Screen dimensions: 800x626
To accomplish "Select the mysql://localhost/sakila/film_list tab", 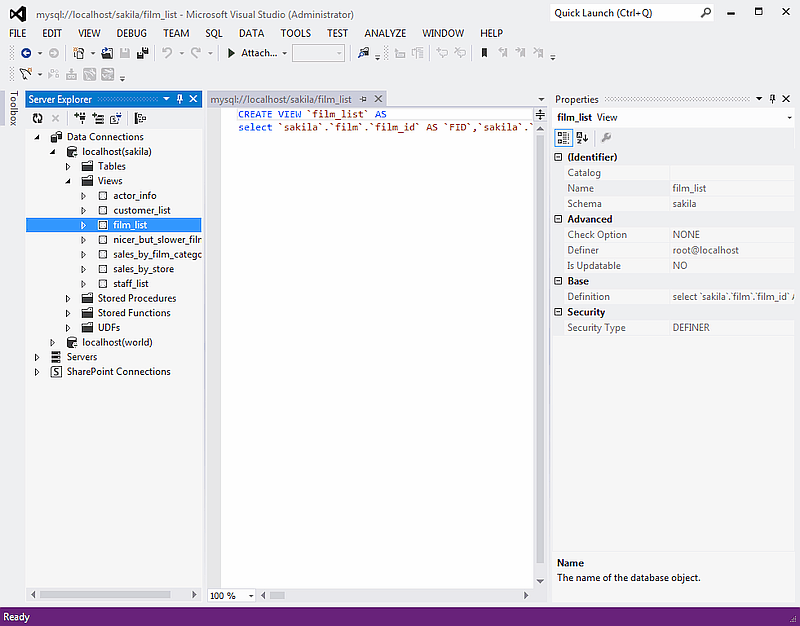I will [281, 99].
